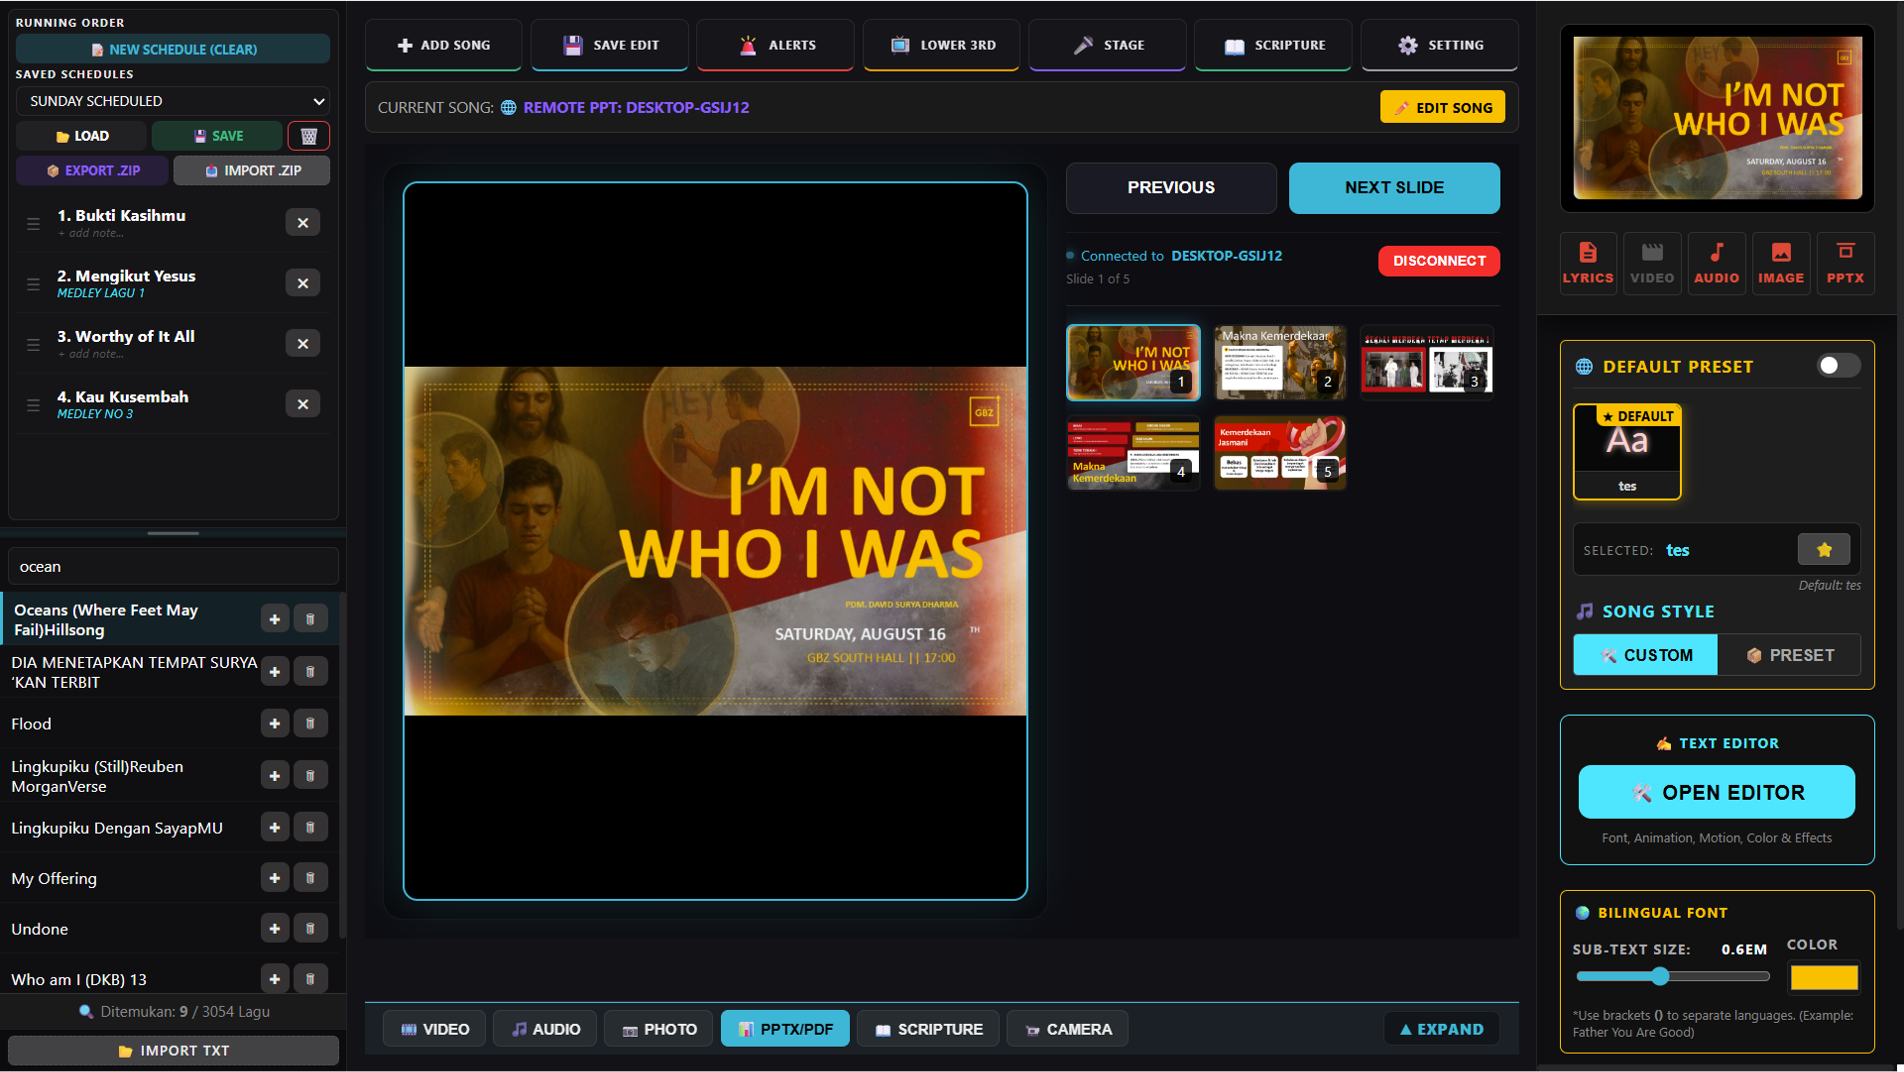The height and width of the screenshot is (1072, 1904).
Task: Adjust the Sub-Text Size slider
Action: [x=1672, y=976]
